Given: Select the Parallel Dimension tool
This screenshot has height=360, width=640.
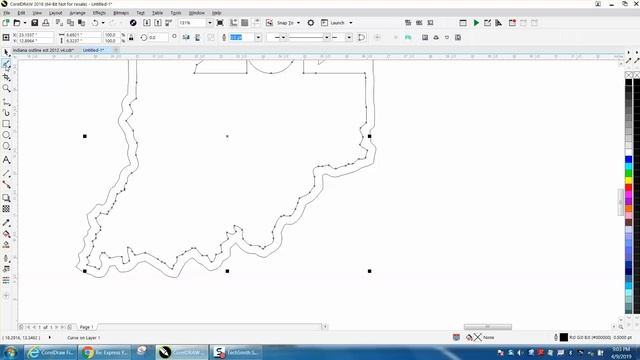Looking at the screenshot, I should pos(6,173).
